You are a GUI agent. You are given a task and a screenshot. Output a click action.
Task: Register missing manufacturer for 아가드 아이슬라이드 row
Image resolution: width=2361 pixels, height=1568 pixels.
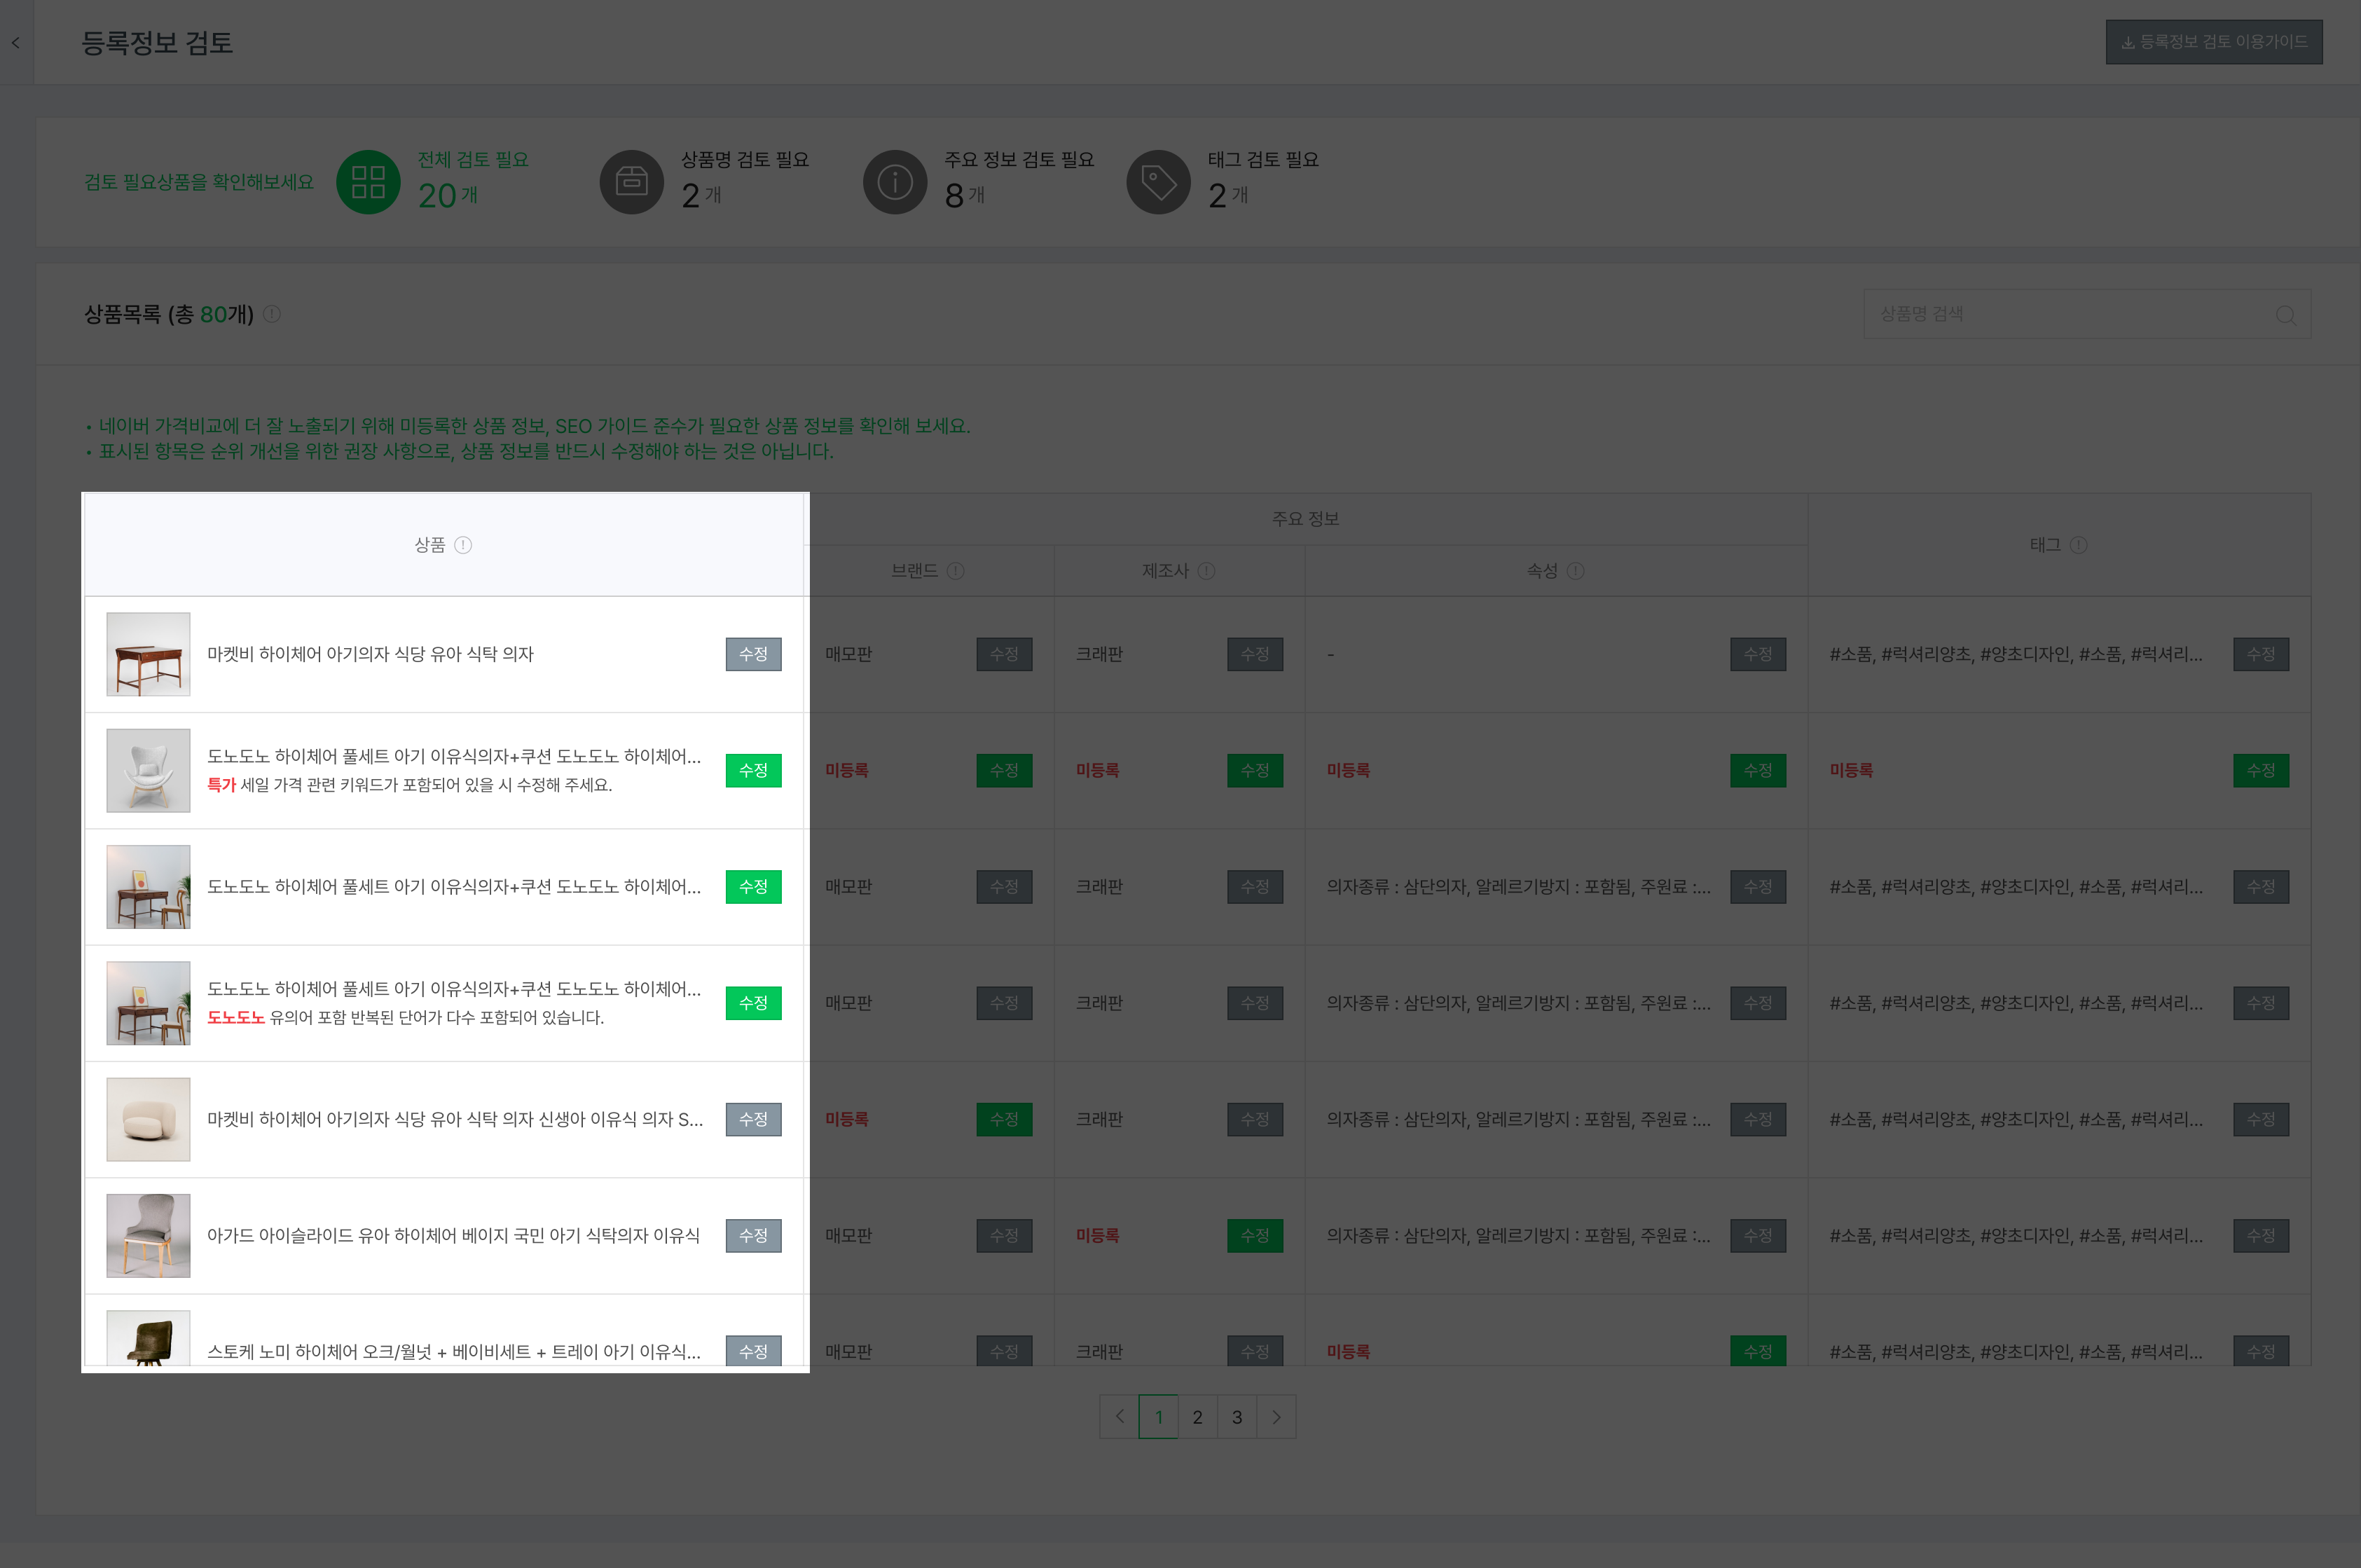coord(1255,1235)
